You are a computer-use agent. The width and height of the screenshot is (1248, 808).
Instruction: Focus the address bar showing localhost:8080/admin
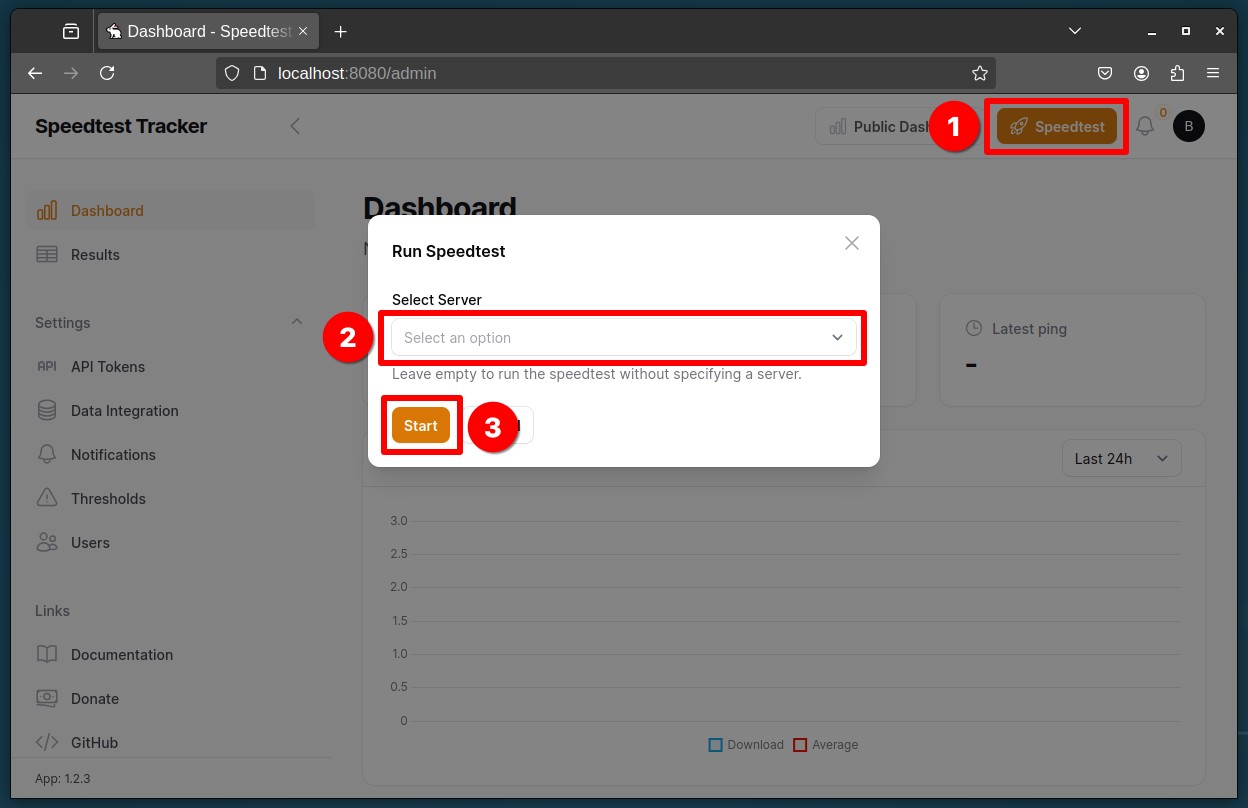[606, 73]
